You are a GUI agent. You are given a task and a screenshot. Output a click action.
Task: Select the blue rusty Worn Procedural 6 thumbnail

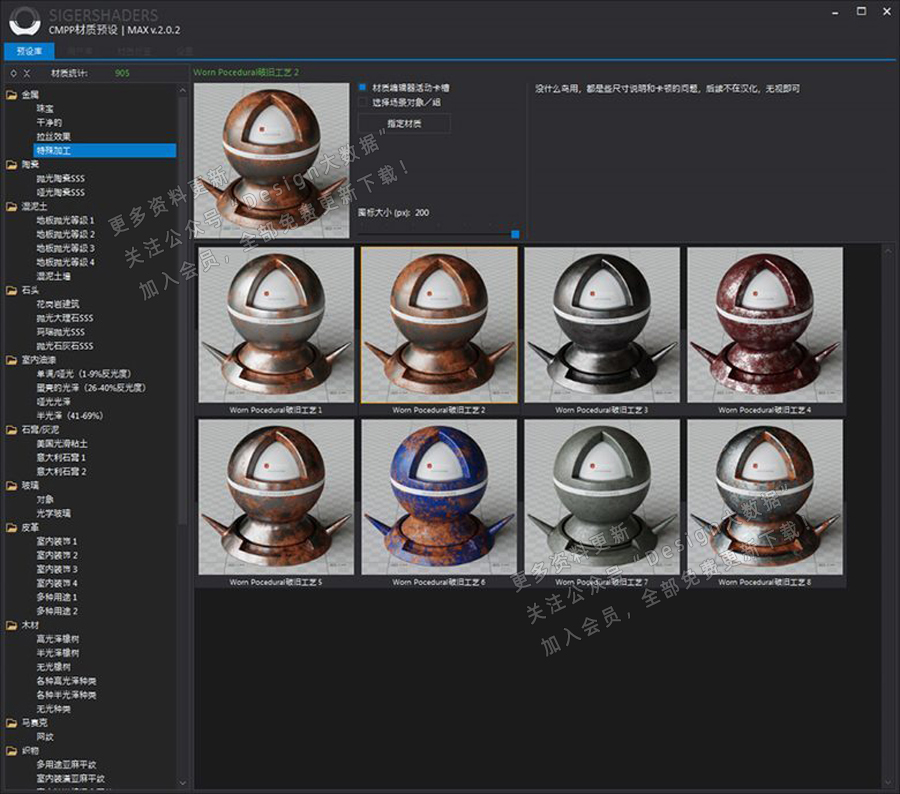click(x=439, y=497)
